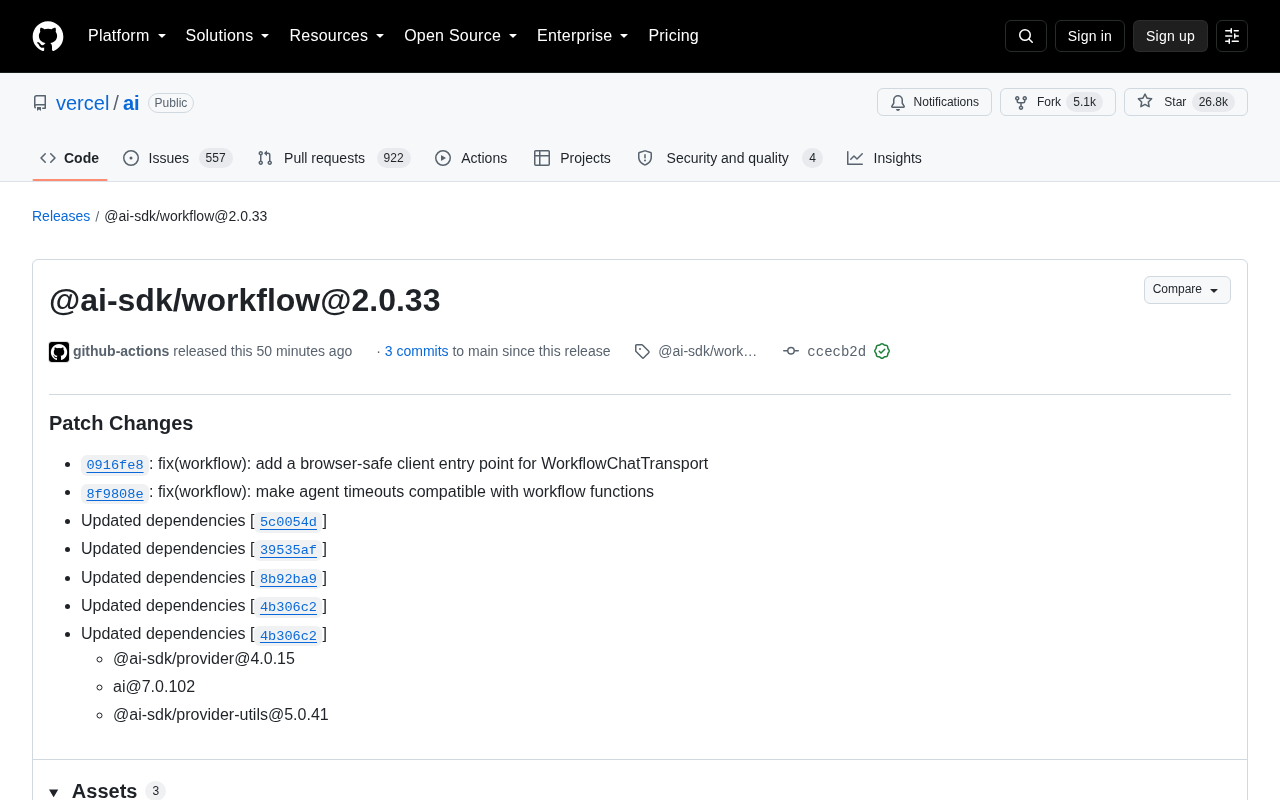Open the Projects tab
This screenshot has width=1280, height=800.
pyautogui.click(x=572, y=158)
